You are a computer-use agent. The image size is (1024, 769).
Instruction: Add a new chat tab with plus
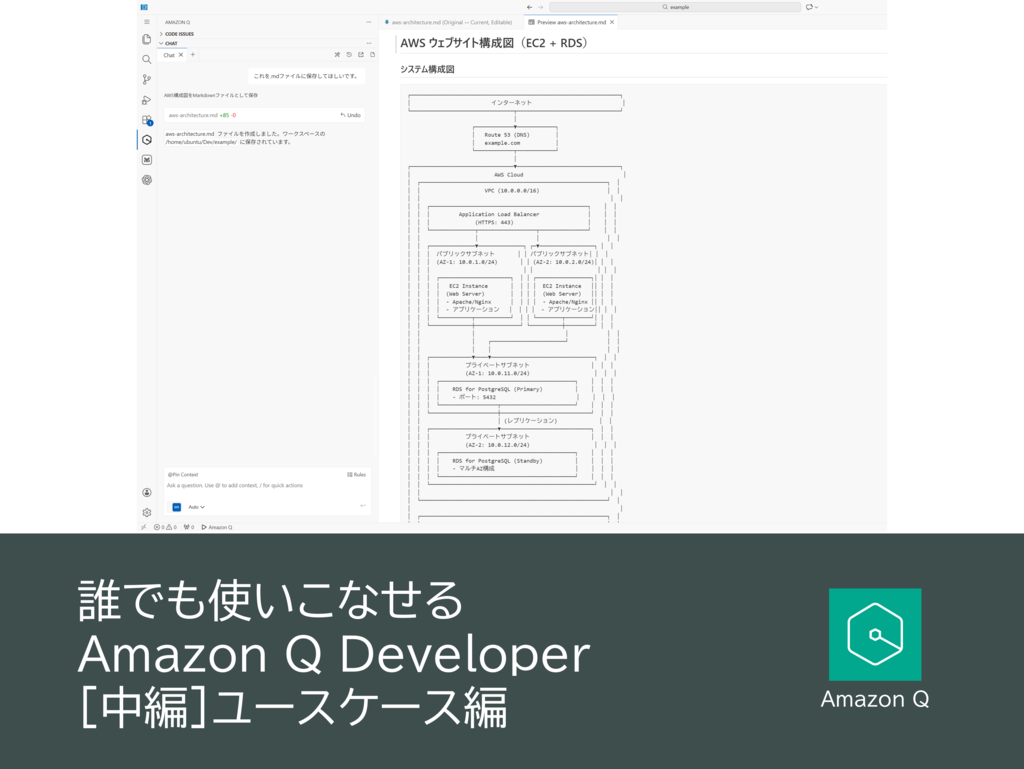(193, 55)
